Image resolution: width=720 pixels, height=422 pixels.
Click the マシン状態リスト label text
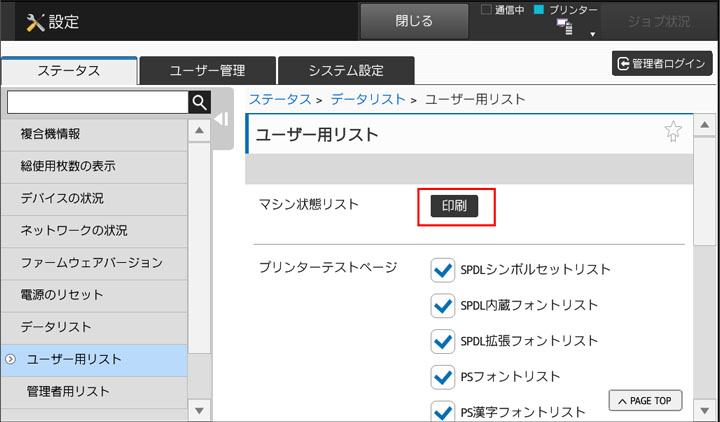(x=309, y=205)
